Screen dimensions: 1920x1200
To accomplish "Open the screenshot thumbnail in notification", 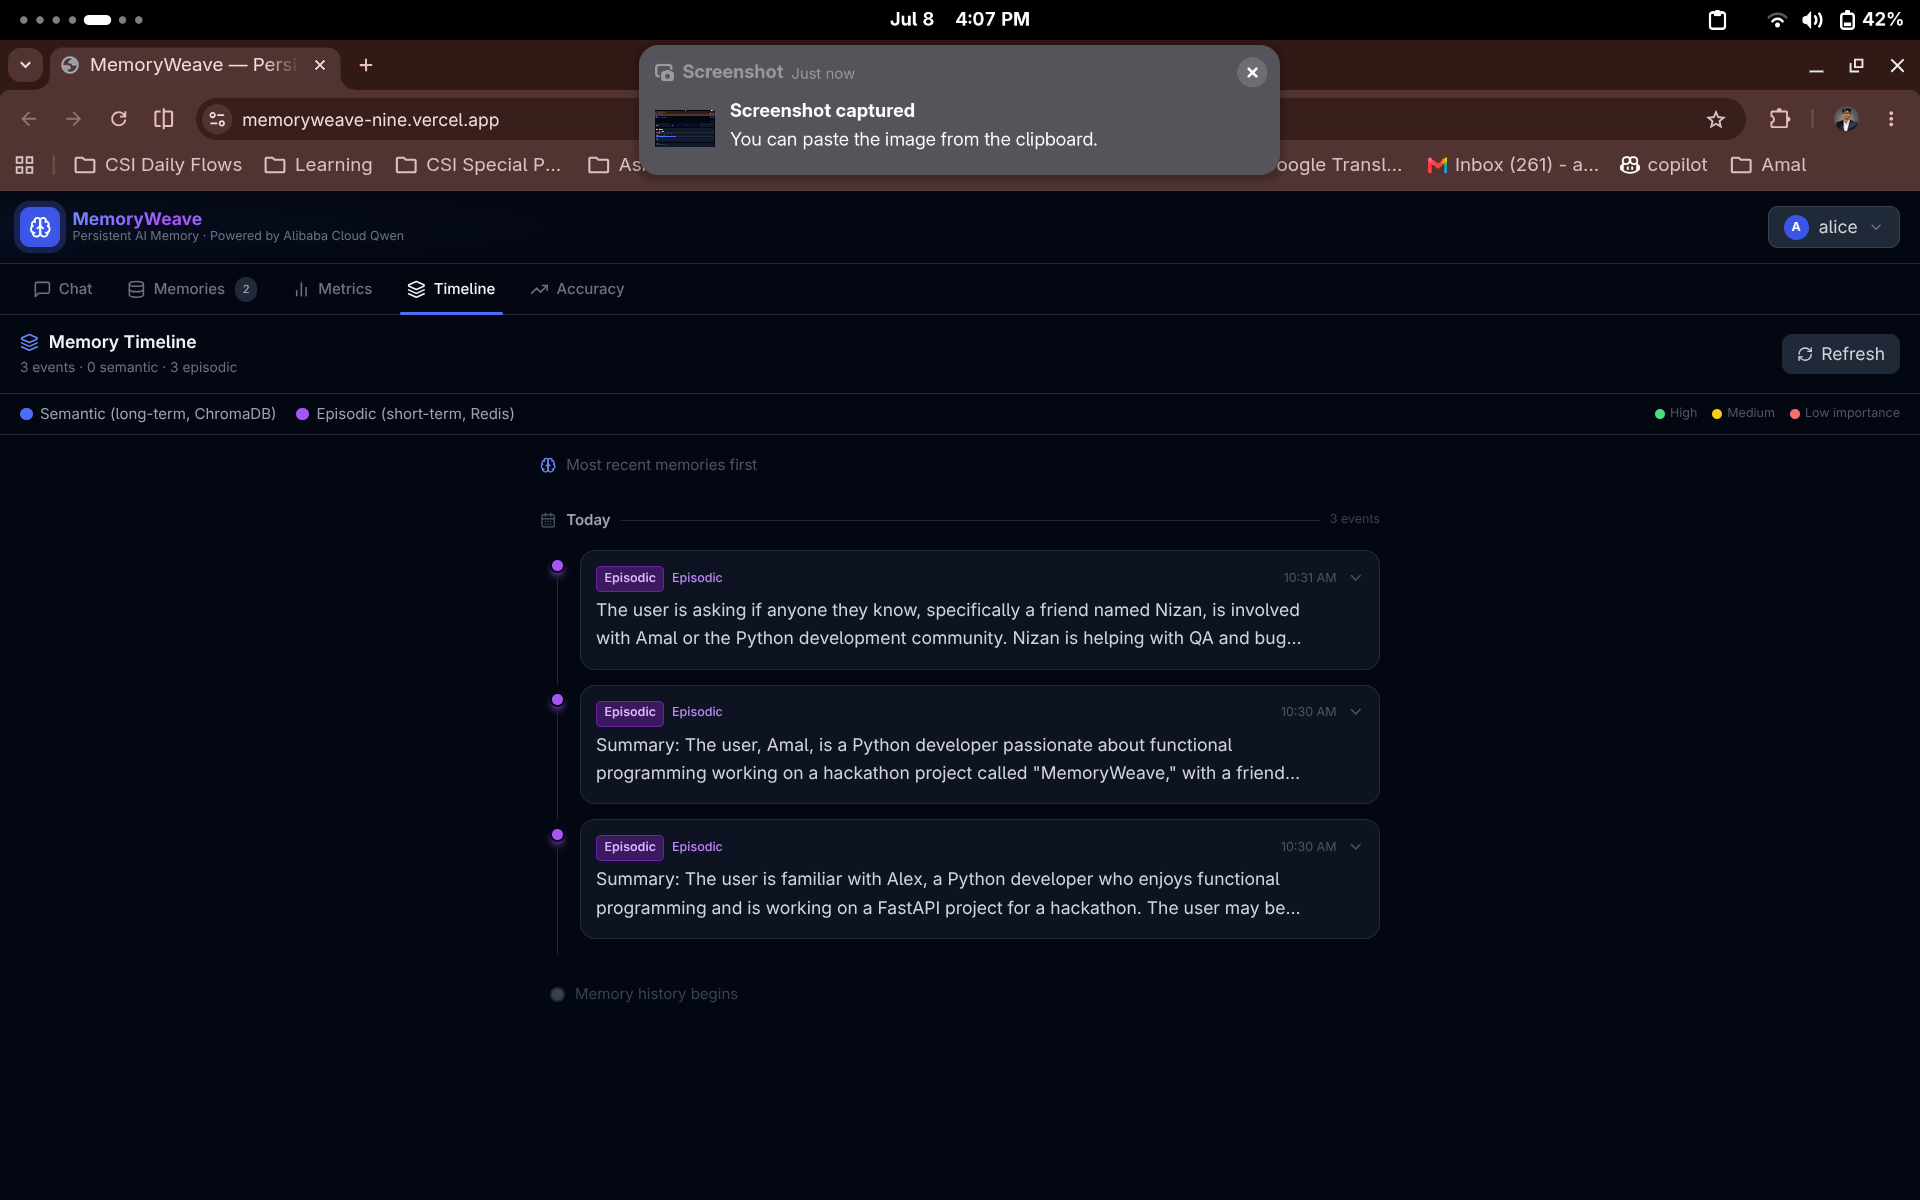I will [x=685, y=128].
